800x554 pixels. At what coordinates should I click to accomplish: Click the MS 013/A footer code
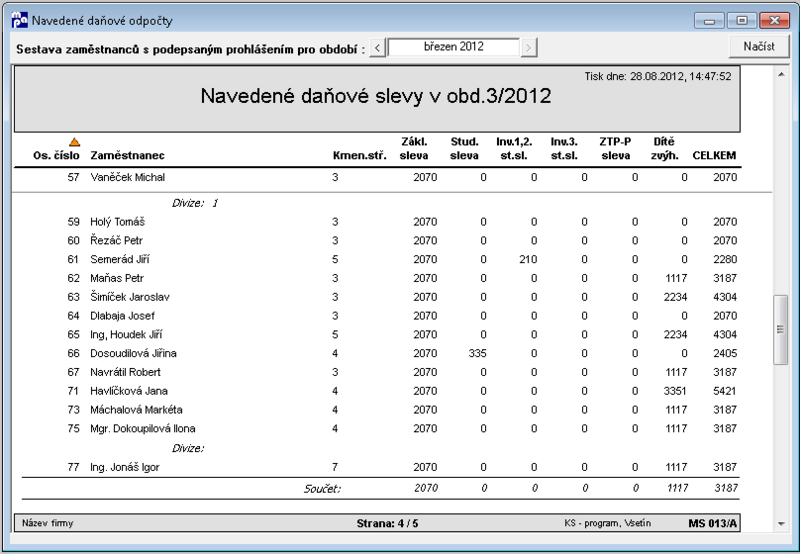(x=712, y=523)
